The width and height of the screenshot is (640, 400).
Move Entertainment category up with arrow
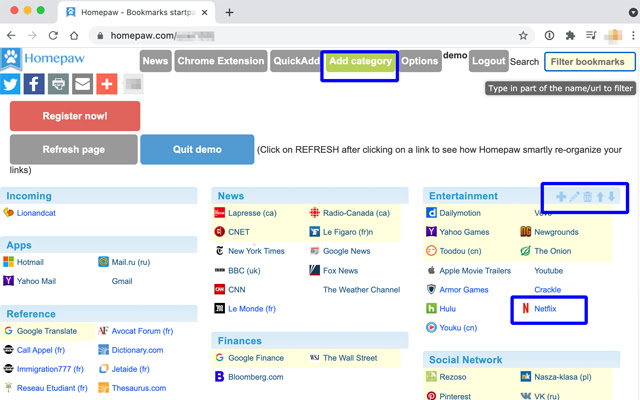click(x=600, y=197)
